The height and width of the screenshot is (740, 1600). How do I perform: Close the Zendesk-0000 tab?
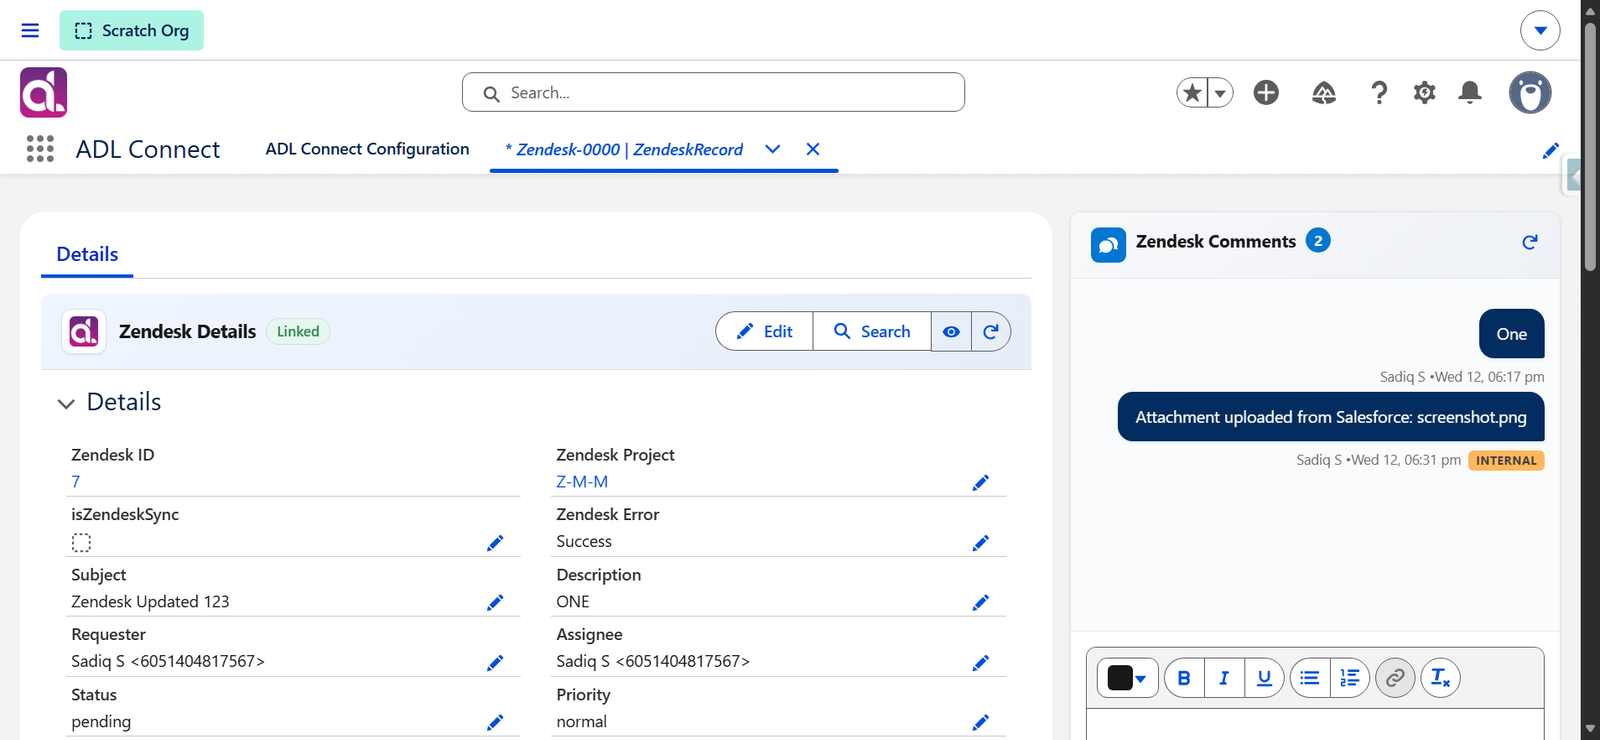(x=813, y=149)
